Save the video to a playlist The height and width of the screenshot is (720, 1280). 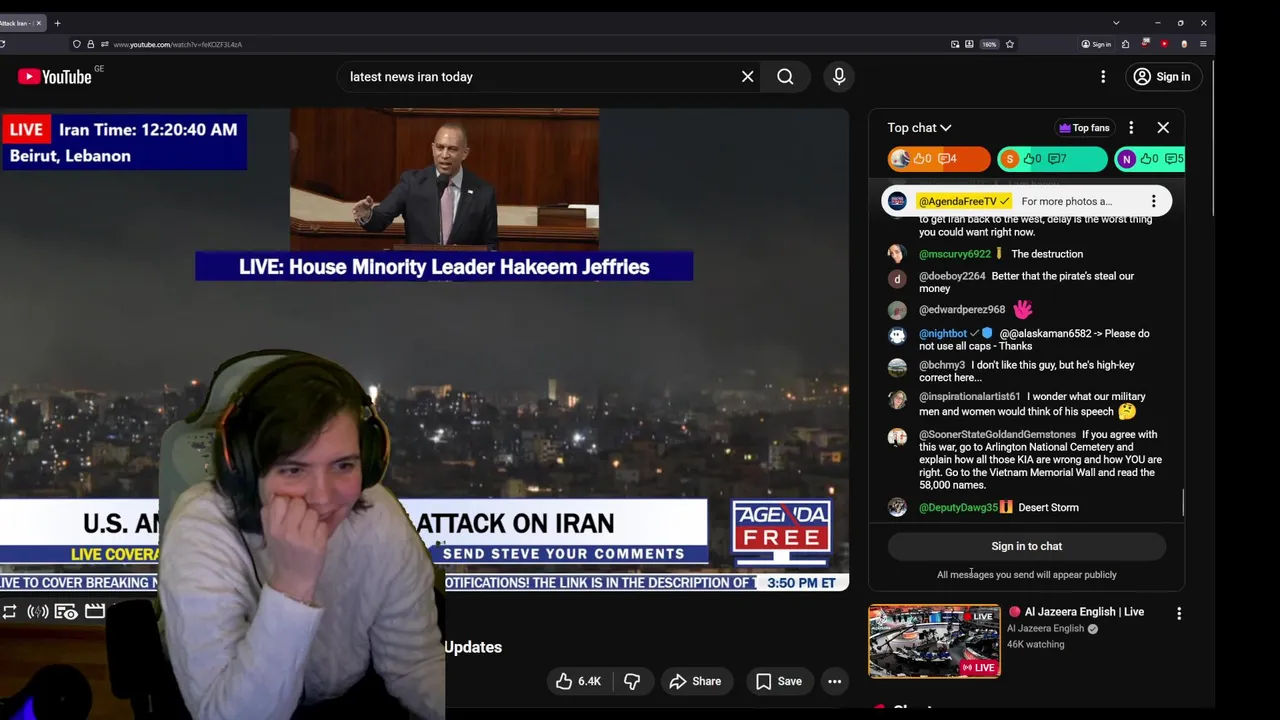click(778, 681)
